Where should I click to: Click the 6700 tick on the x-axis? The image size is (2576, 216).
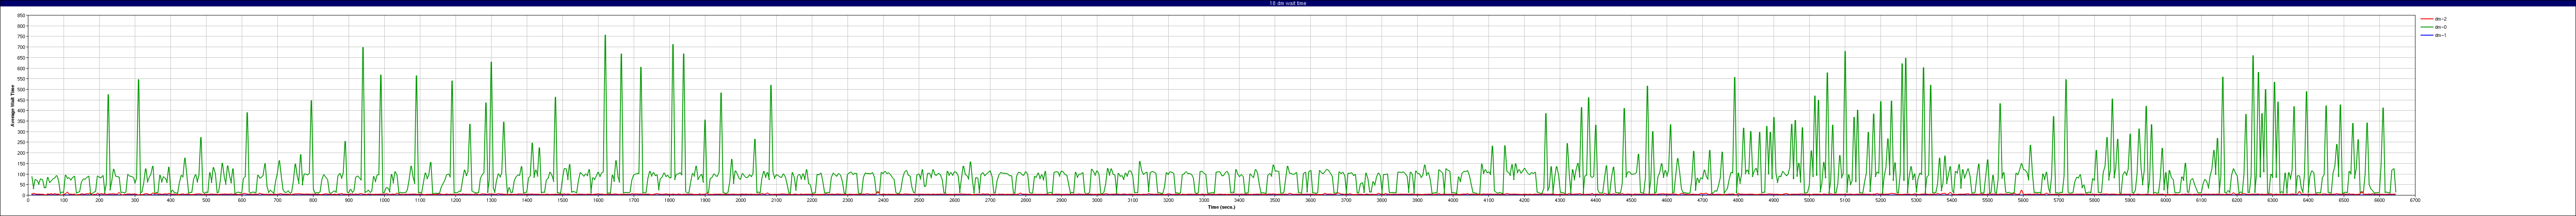[2414, 200]
